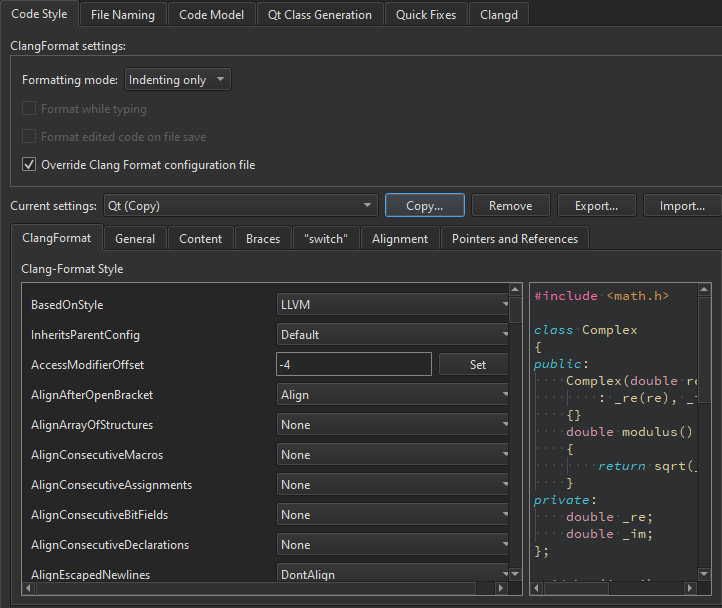Click the Copy... button
This screenshot has height=608, width=722.
424,206
